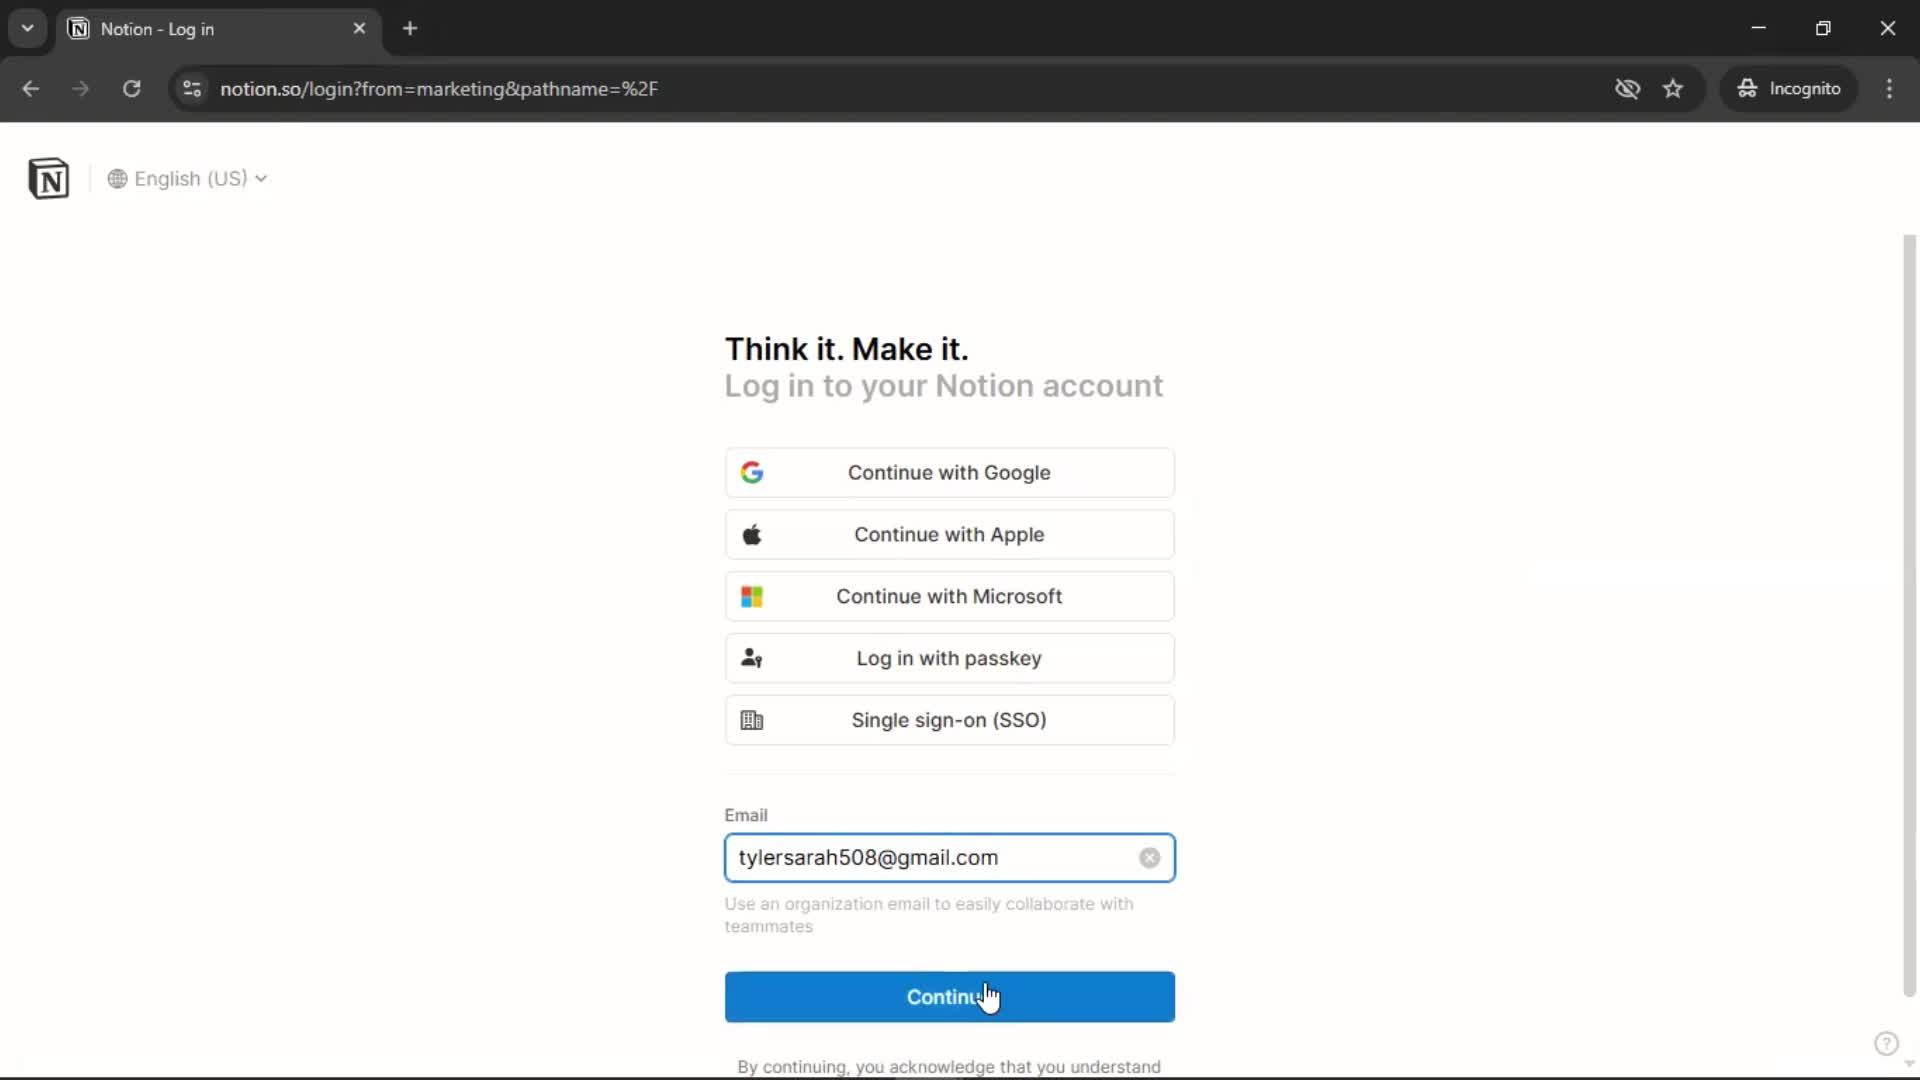Click the Incognito indicator
Image resolution: width=1920 pixels, height=1080 pixels.
[1789, 89]
